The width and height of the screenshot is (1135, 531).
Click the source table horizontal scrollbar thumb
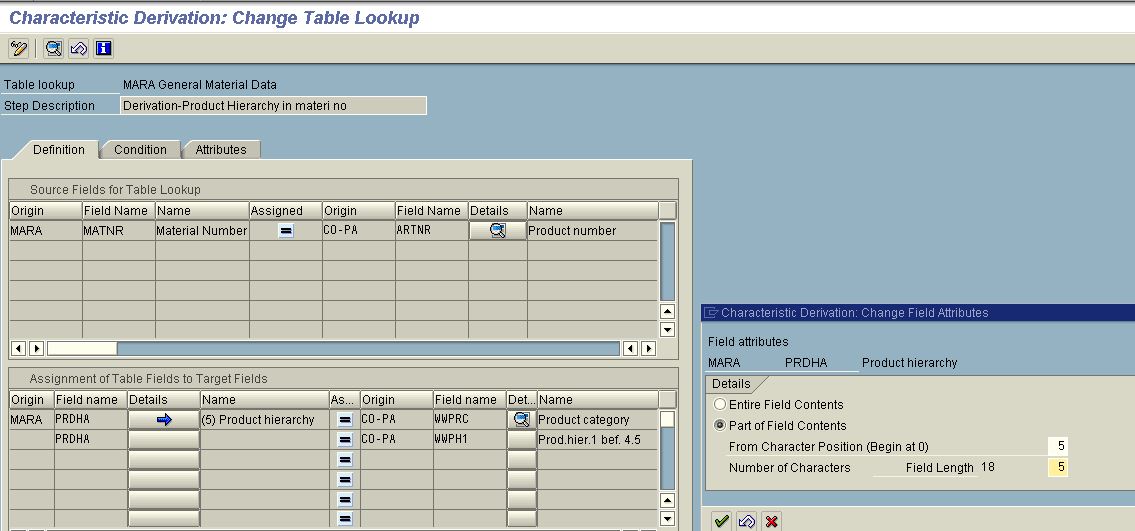(x=82, y=349)
